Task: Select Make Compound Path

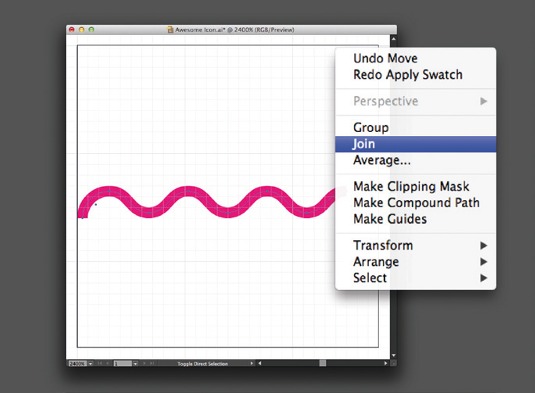Action: click(x=416, y=203)
